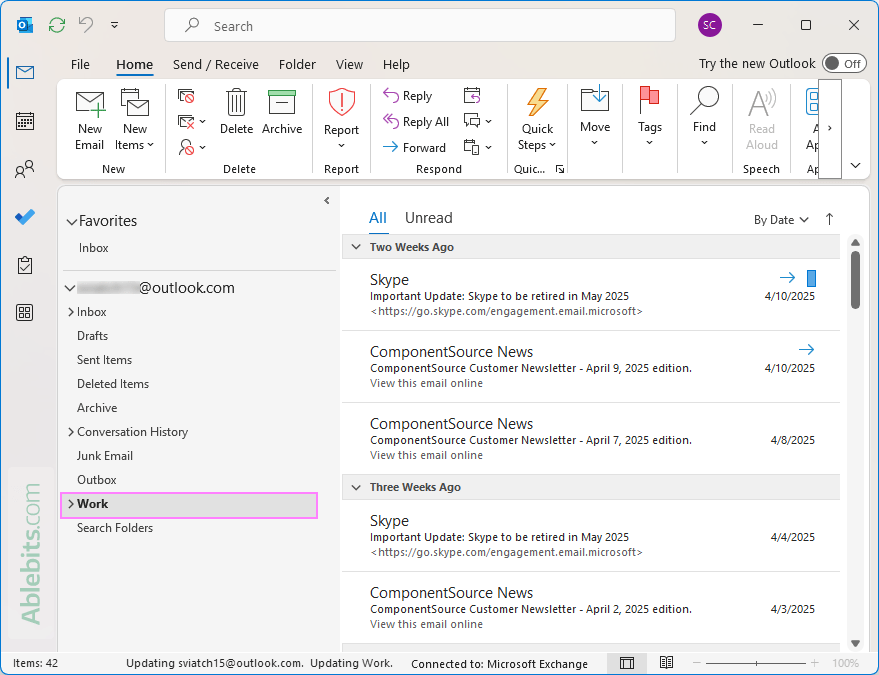Reverse sort order with up arrow

830,219
